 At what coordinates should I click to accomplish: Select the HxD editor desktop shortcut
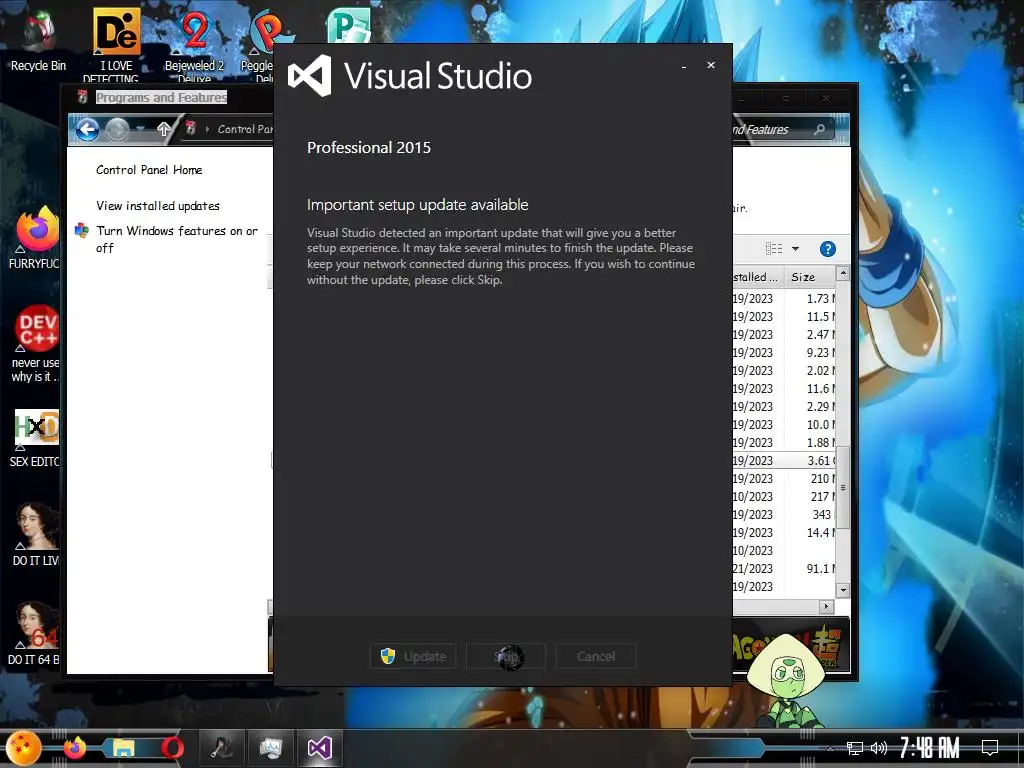[36, 438]
